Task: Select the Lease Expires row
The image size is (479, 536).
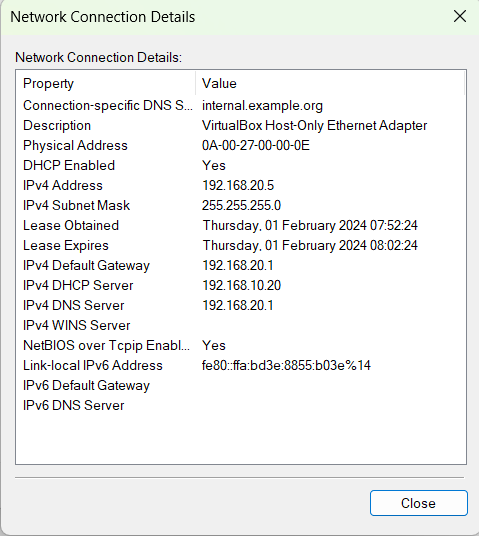Action: tap(241, 245)
